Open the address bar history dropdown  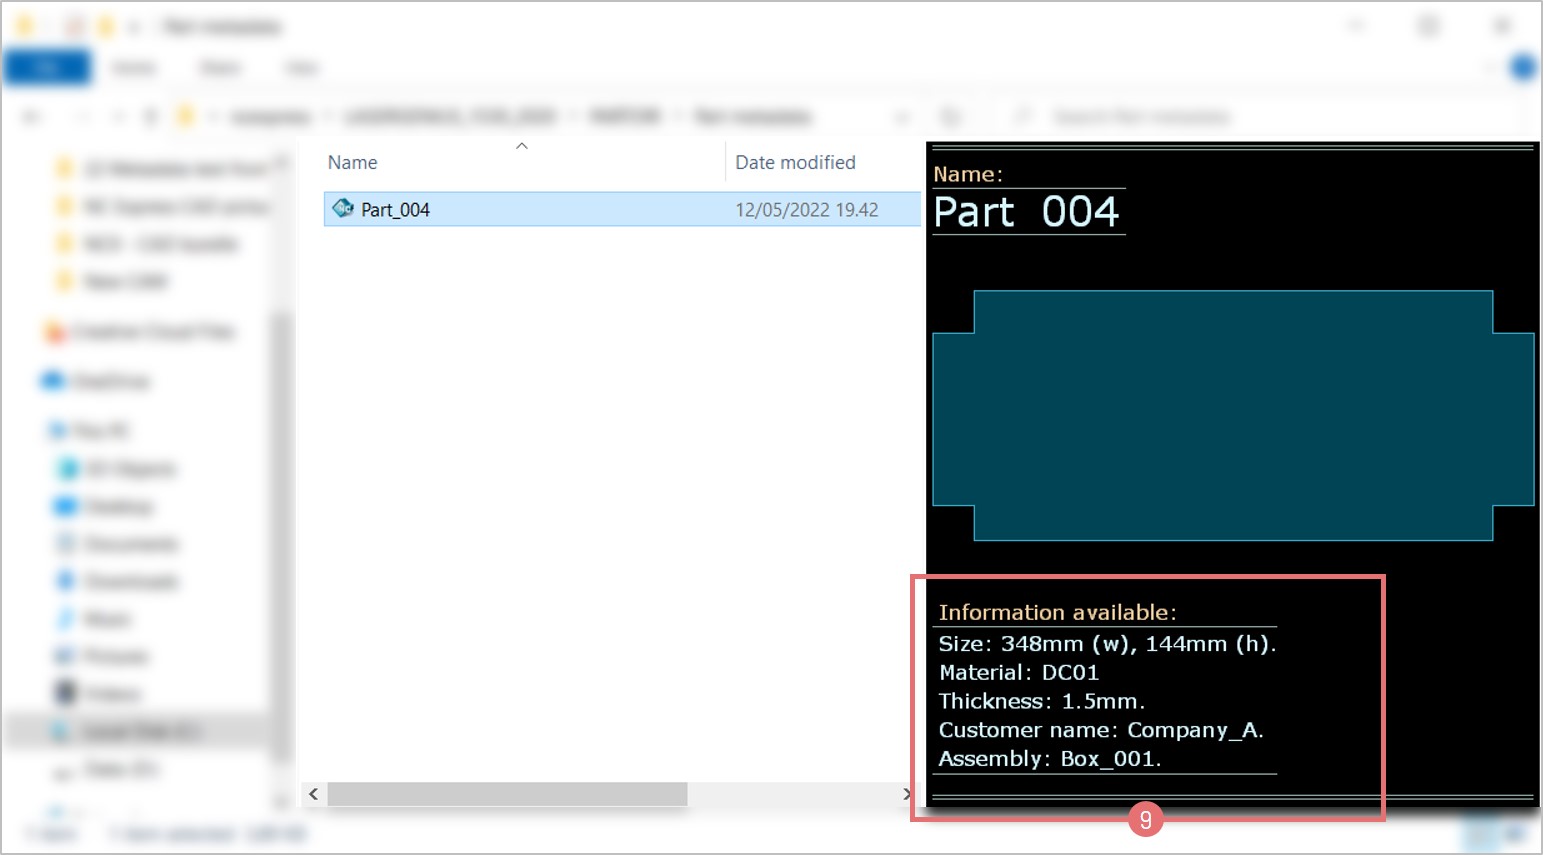pyautogui.click(x=902, y=117)
